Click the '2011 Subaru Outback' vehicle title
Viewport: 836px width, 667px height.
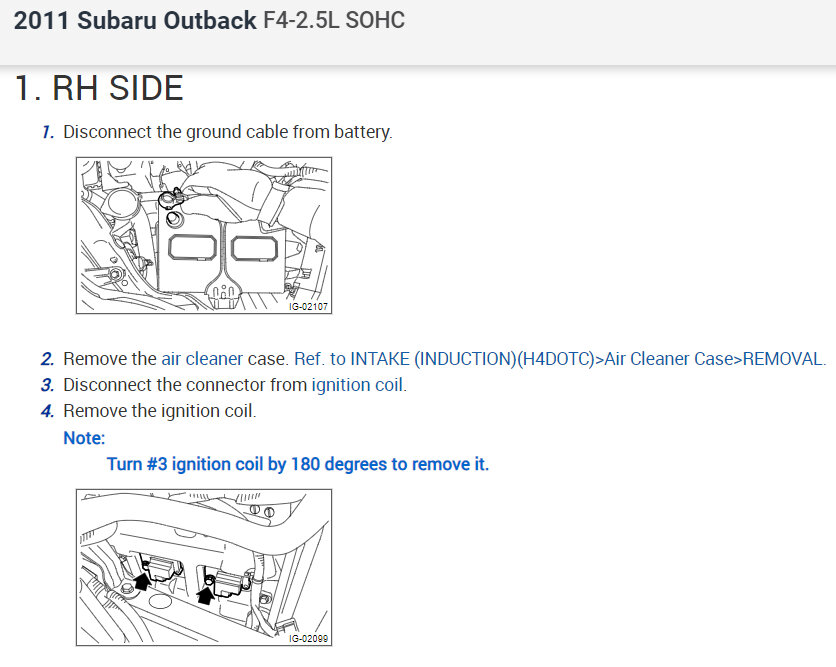pos(135,21)
